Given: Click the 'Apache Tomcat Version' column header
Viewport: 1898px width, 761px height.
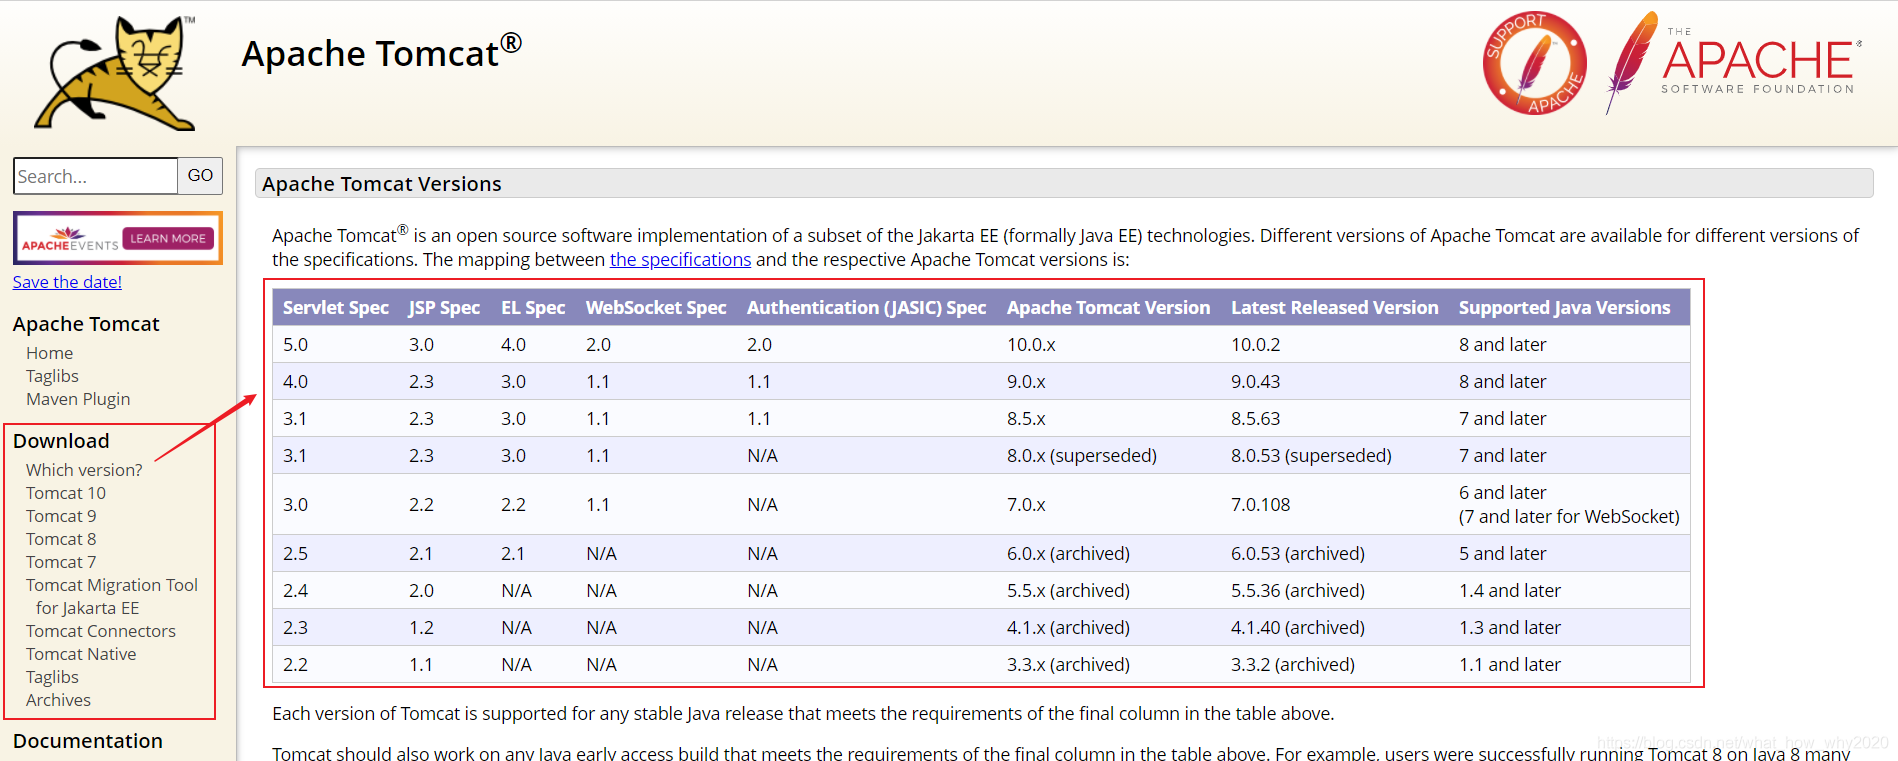Looking at the screenshot, I should pyautogui.click(x=1108, y=308).
